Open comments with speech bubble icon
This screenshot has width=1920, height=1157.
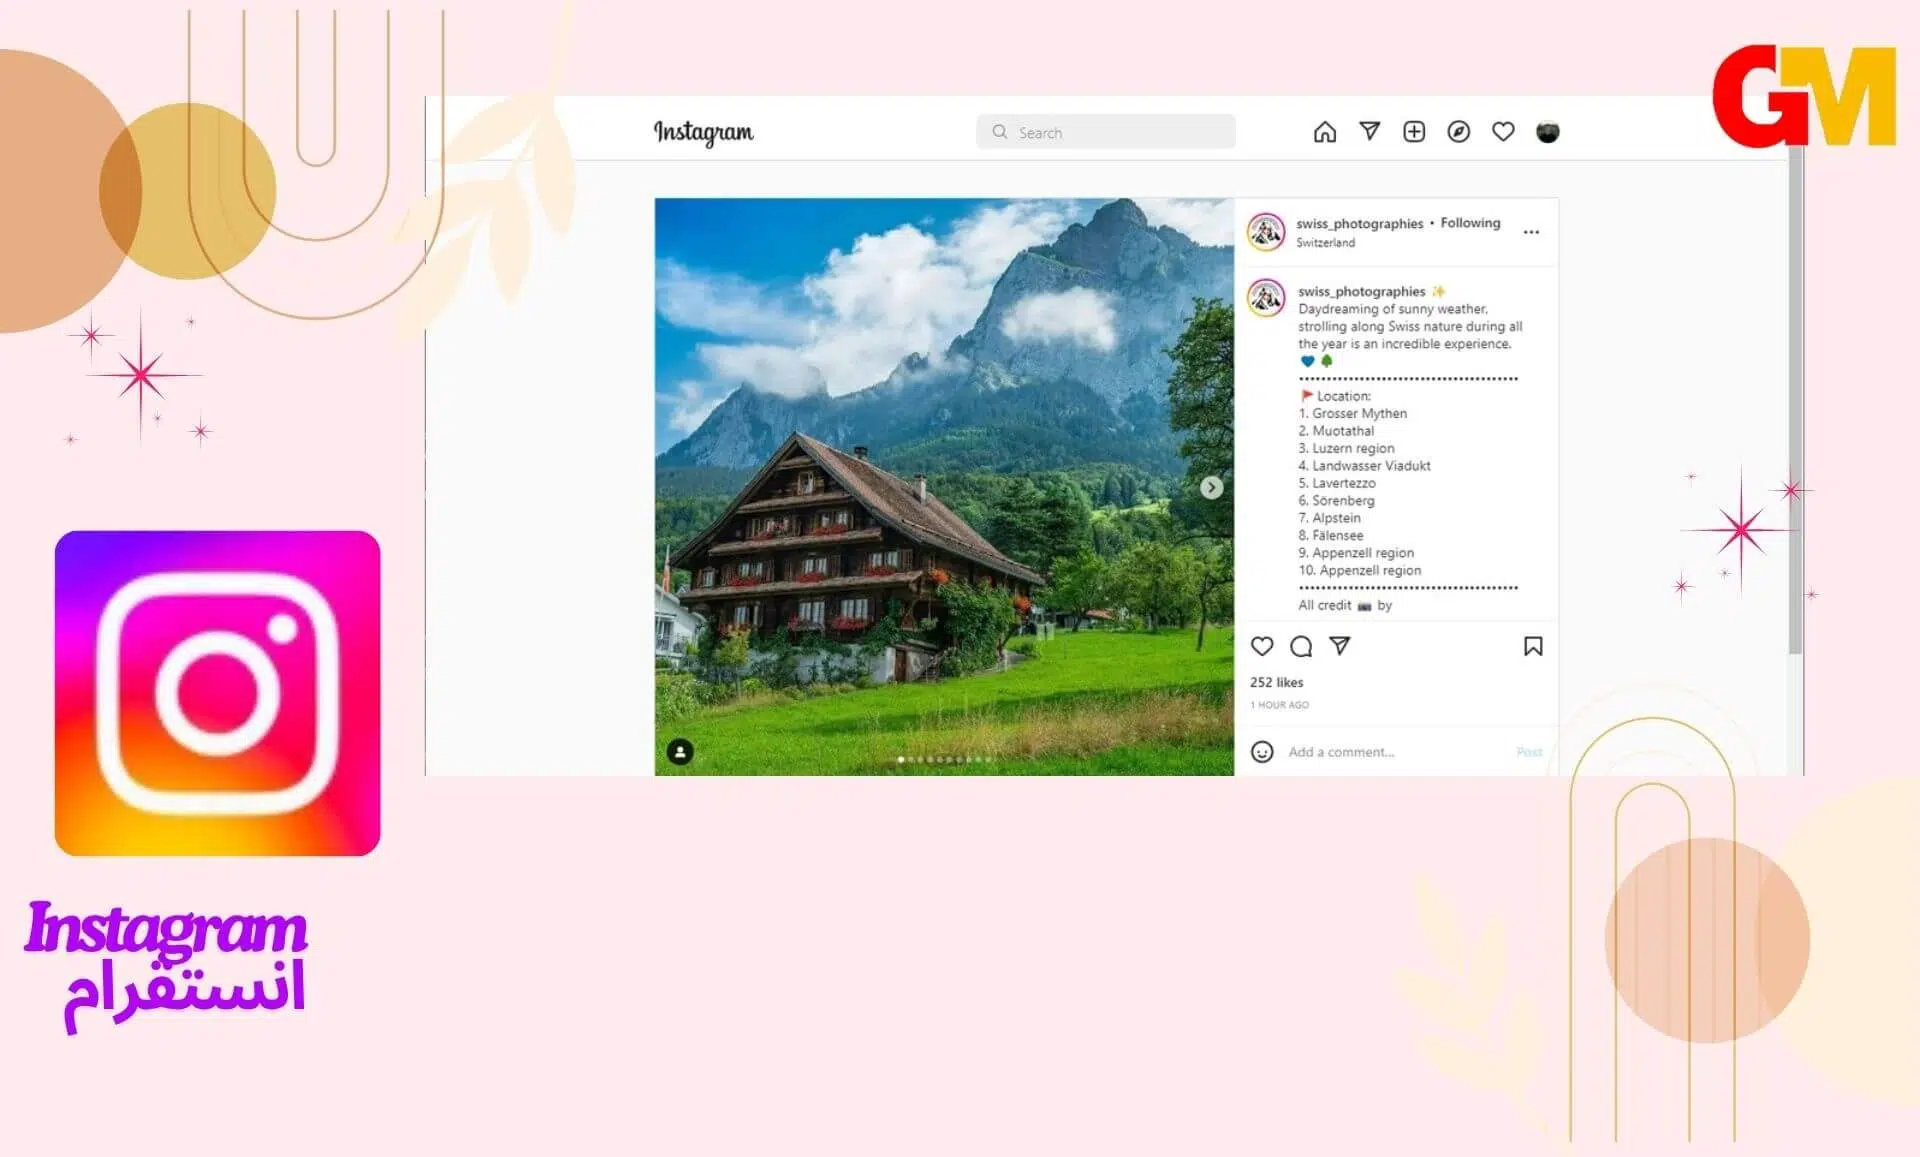pyautogui.click(x=1301, y=646)
